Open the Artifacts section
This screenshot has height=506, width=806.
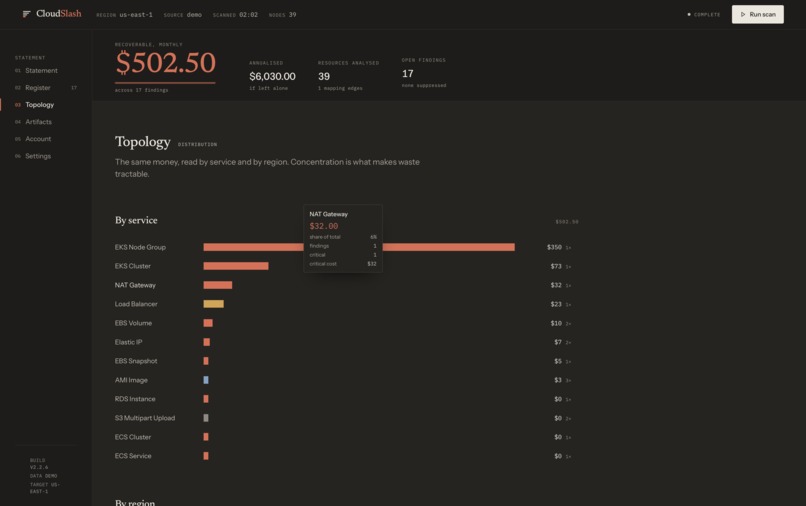click(39, 122)
